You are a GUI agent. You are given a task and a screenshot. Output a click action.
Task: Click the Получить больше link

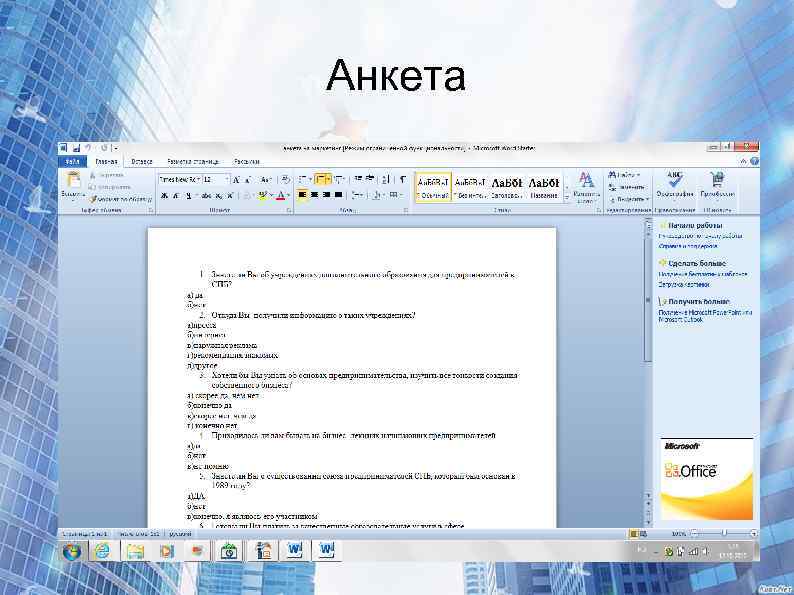(x=698, y=301)
